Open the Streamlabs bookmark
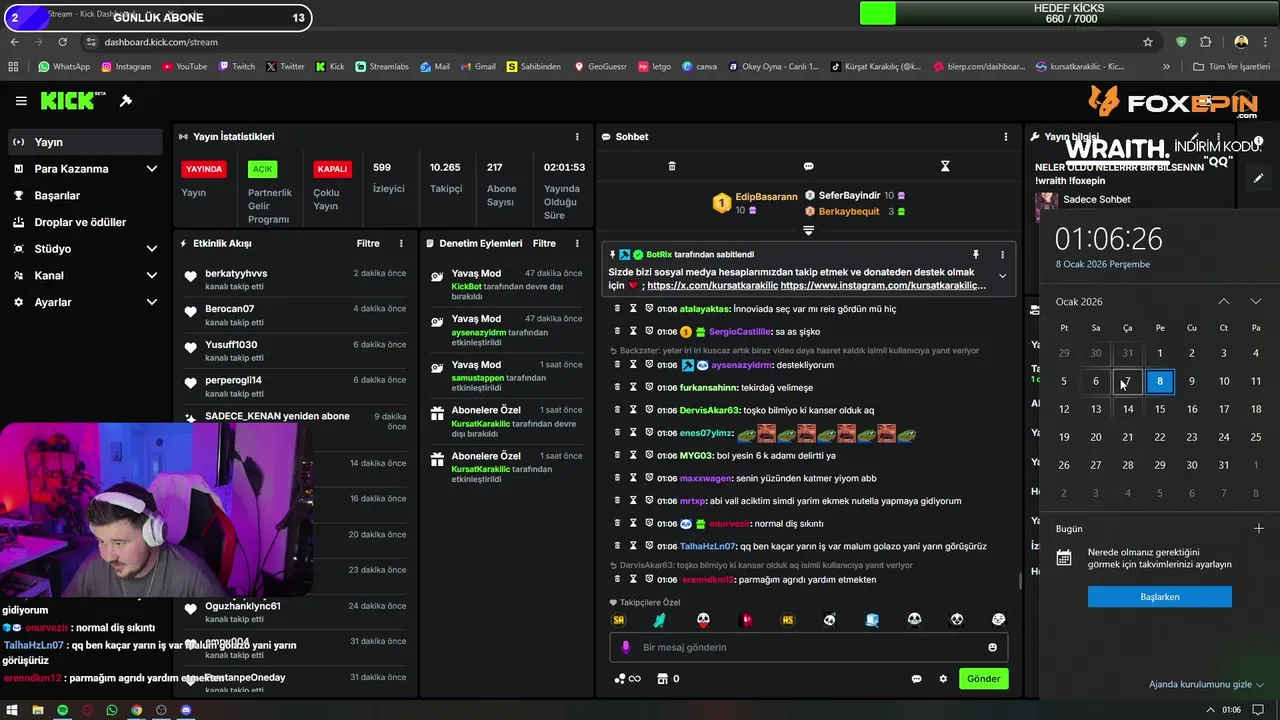The image size is (1280, 720). [x=380, y=67]
